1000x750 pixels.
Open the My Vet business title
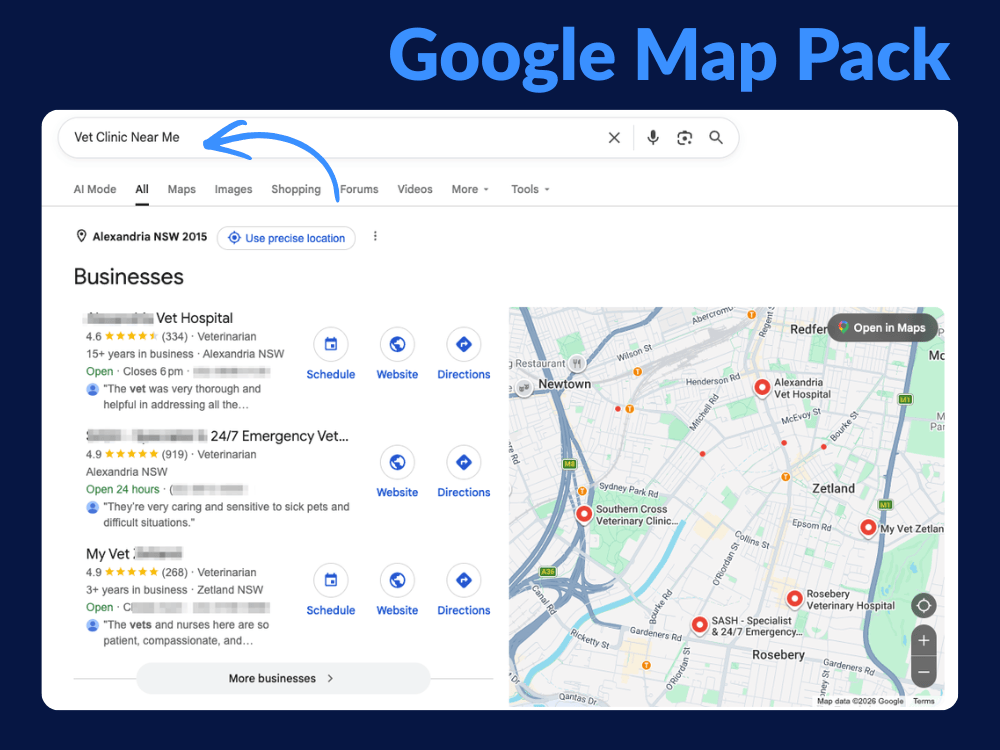tap(134, 554)
